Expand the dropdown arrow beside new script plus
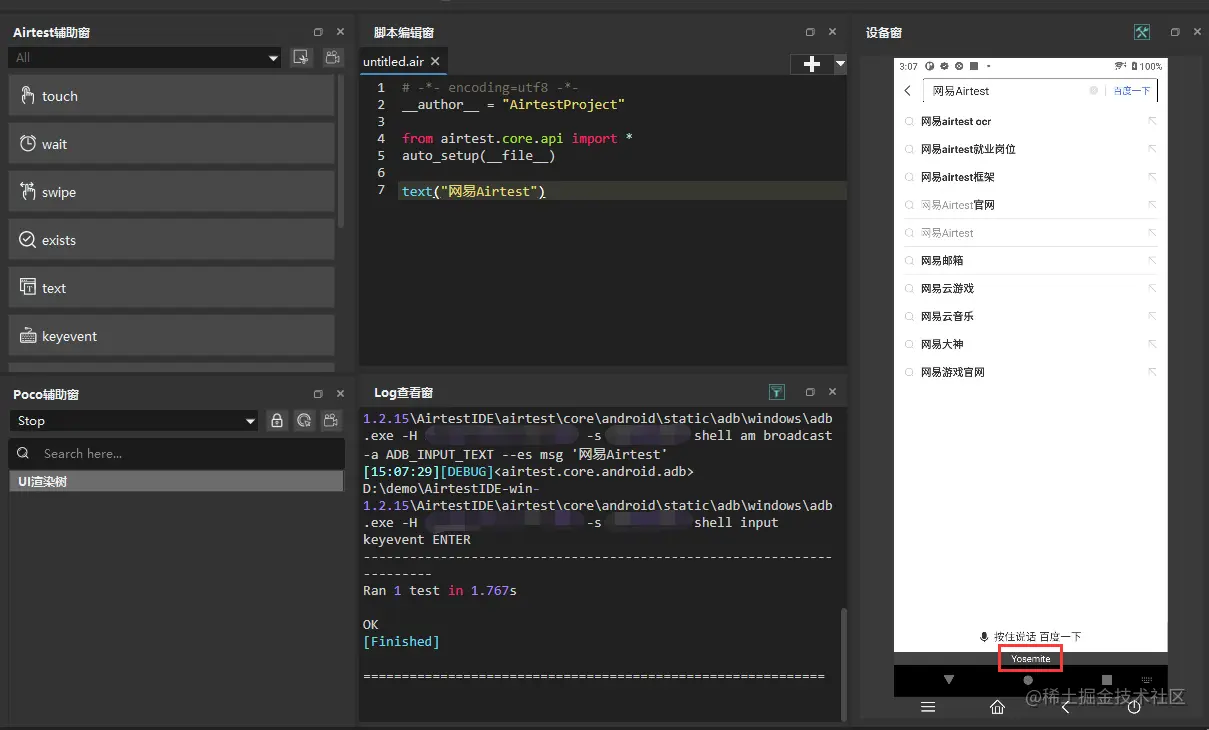The image size is (1209, 730). click(x=840, y=63)
